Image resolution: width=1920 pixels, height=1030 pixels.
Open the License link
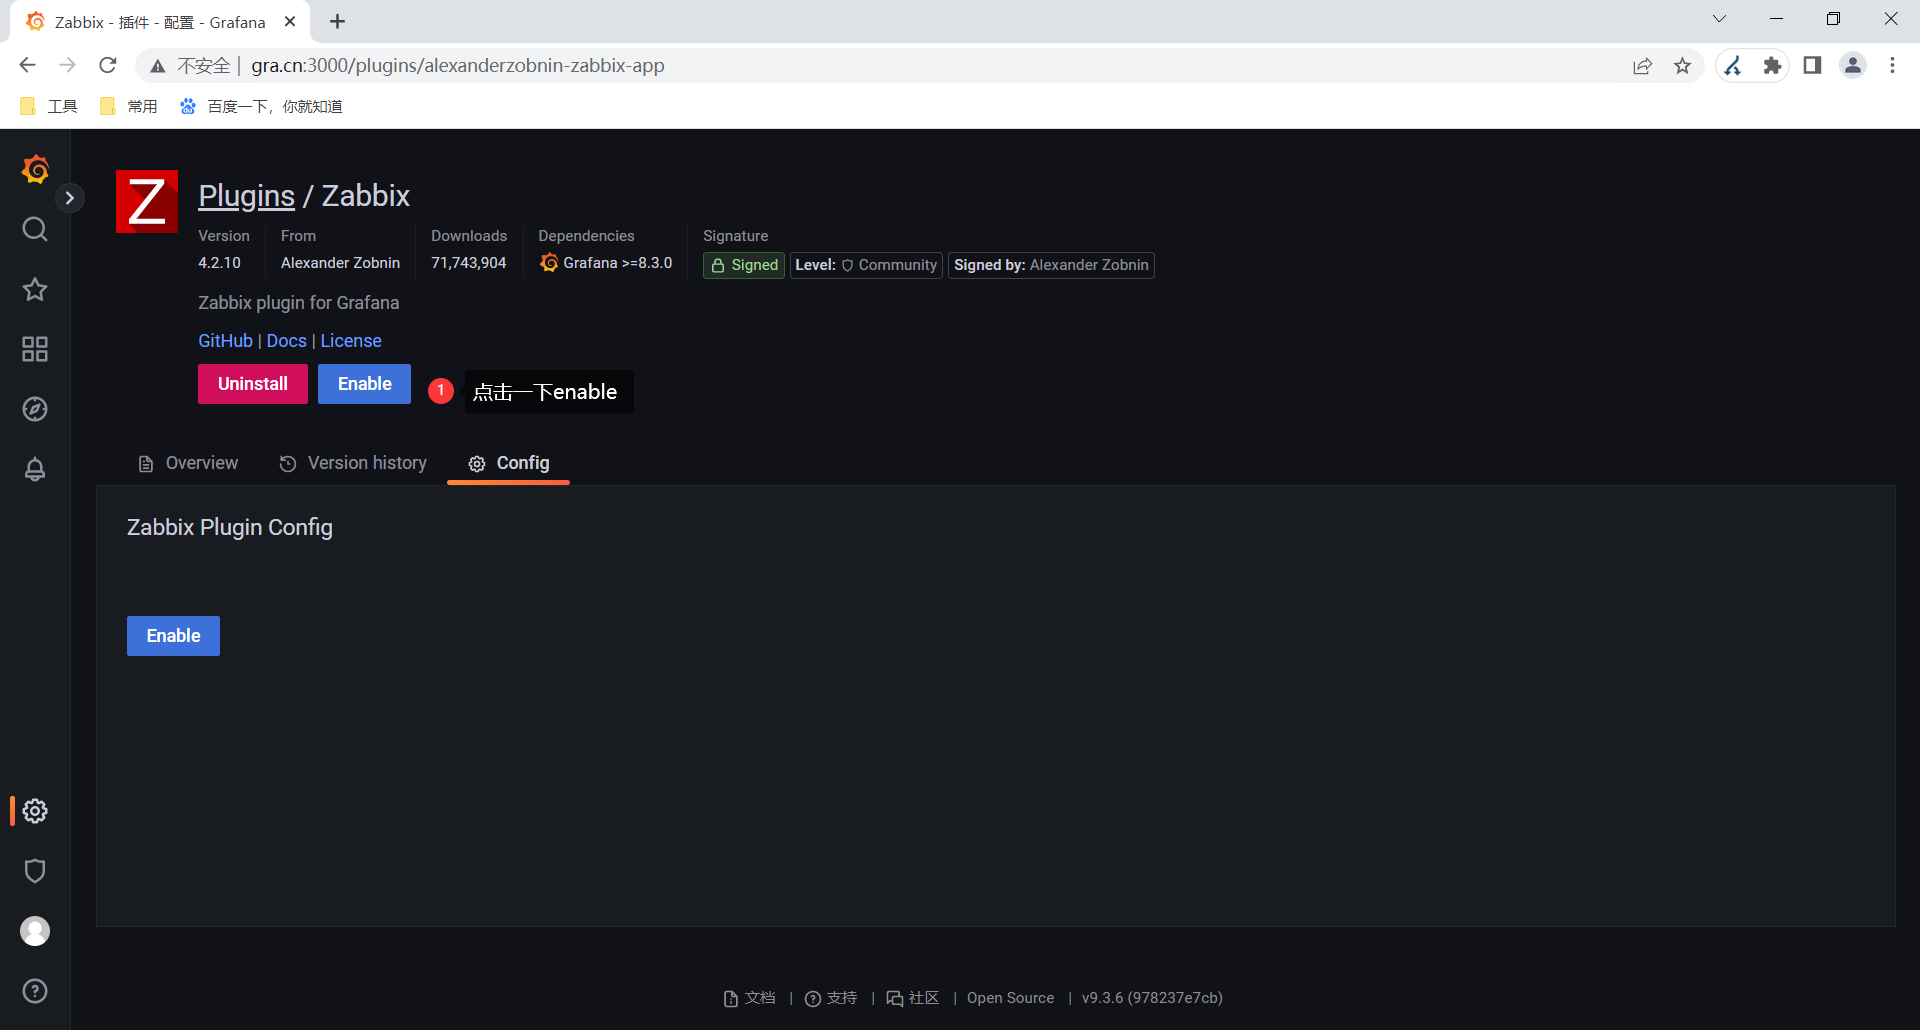tap(351, 341)
